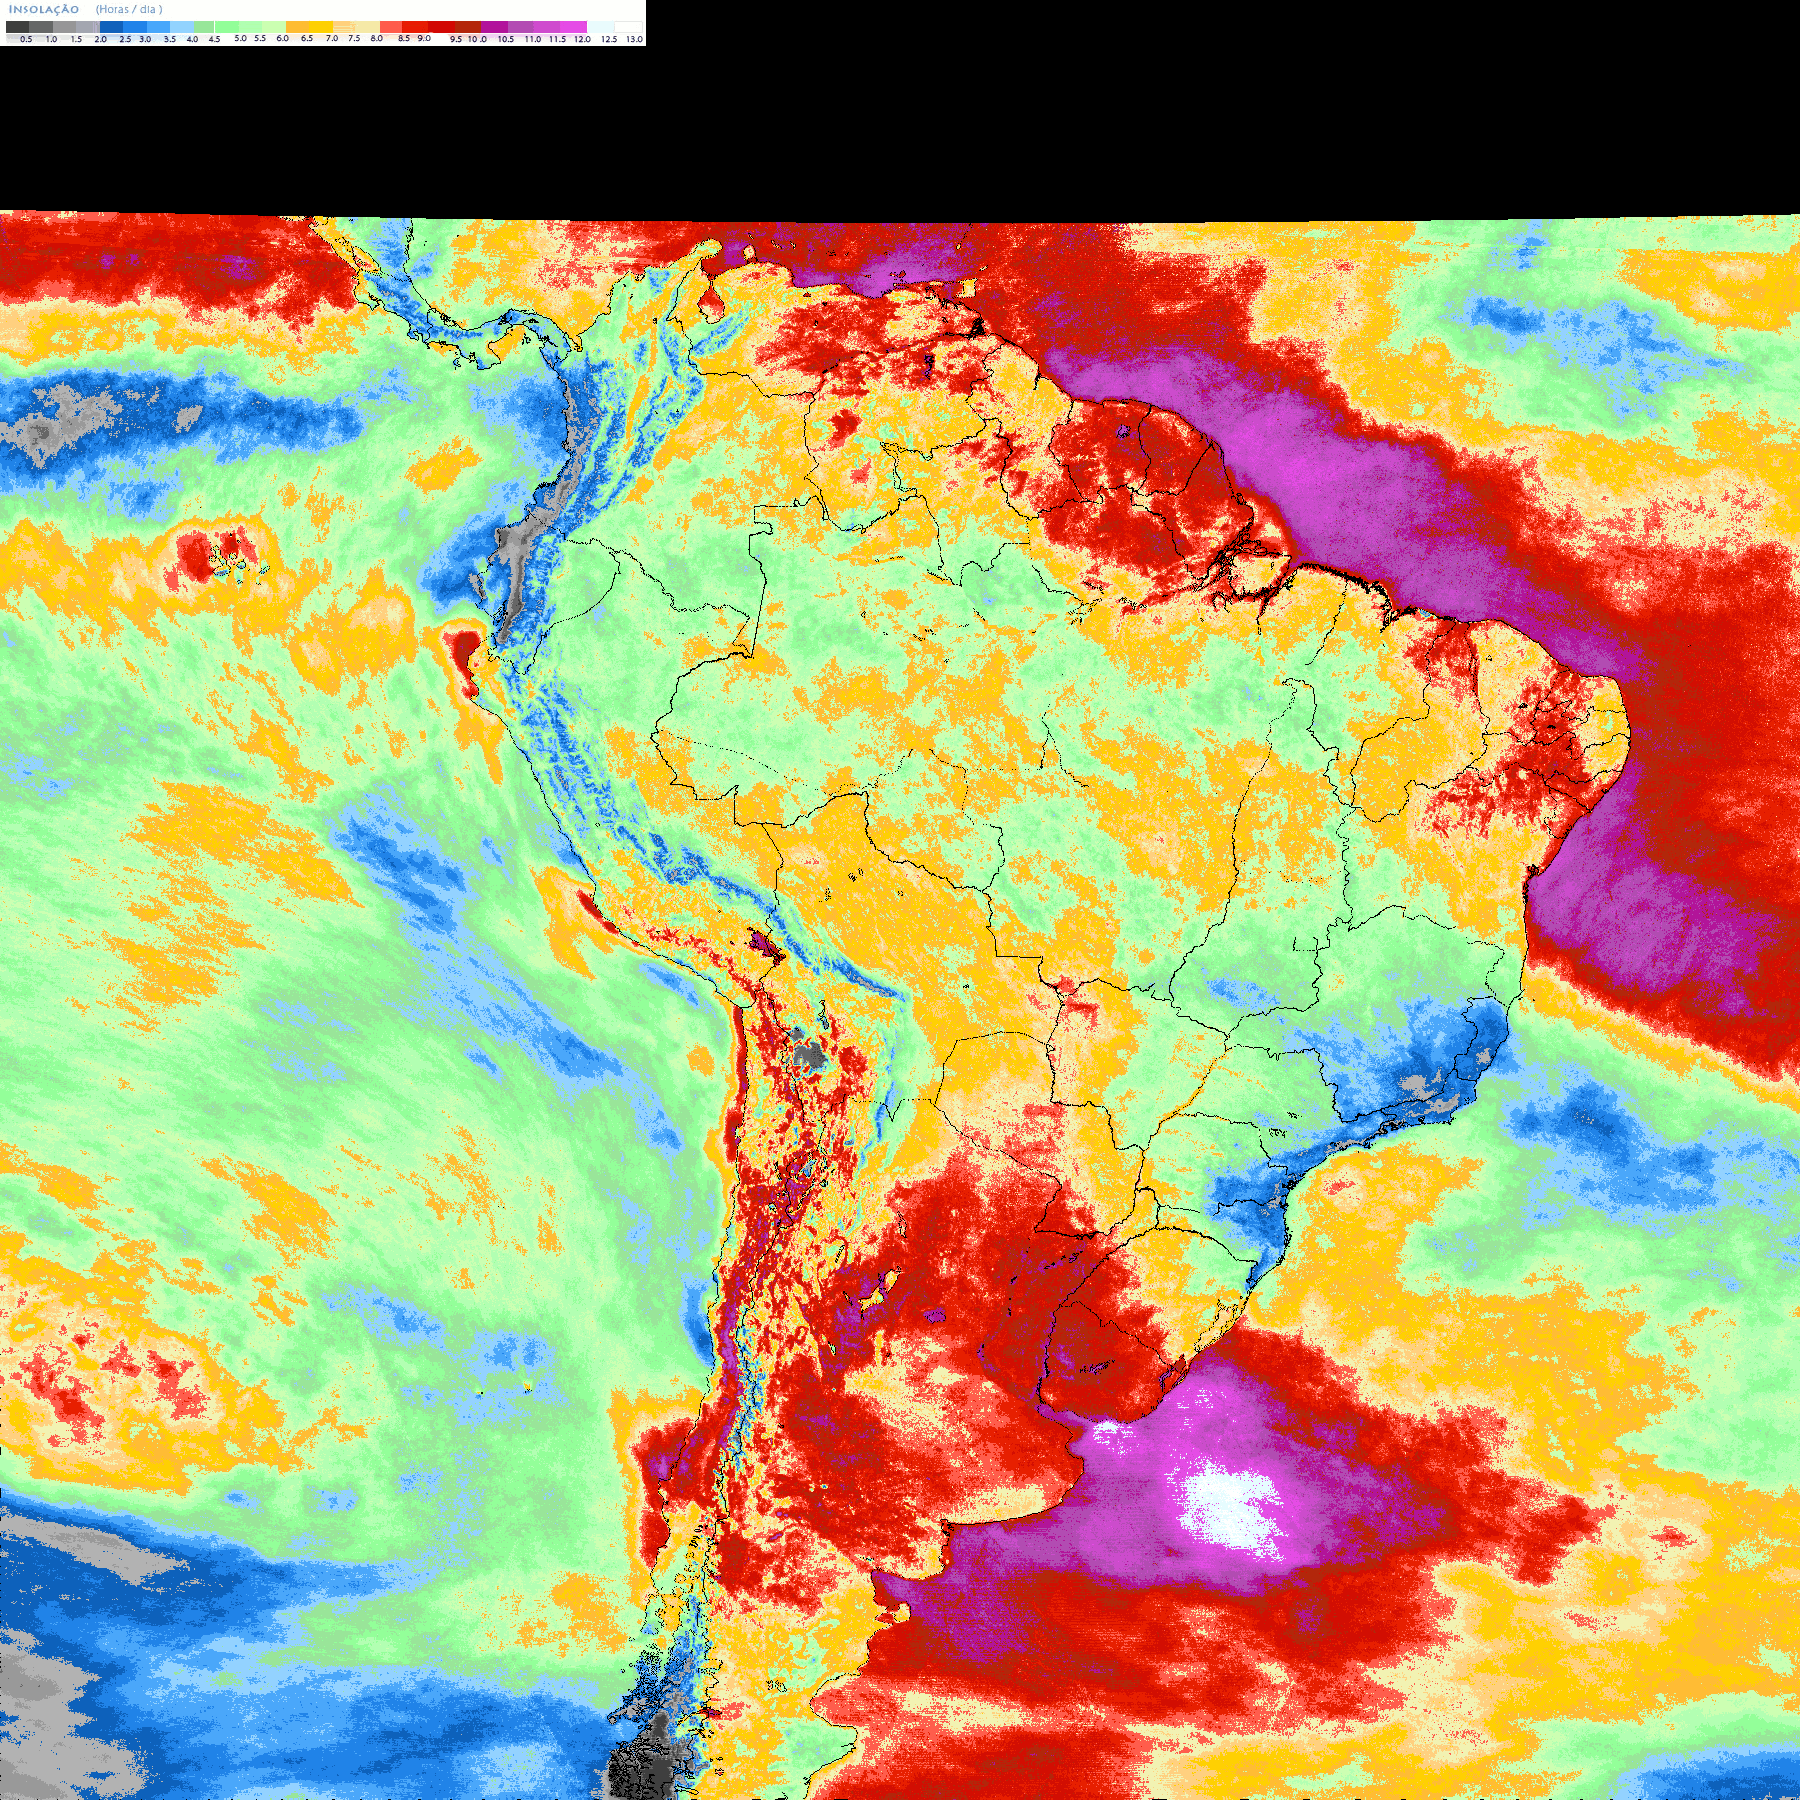This screenshot has width=1800, height=1800.
Task: Select the yellow swatch between 6.5 and 7.0
Action: [x=321, y=27]
